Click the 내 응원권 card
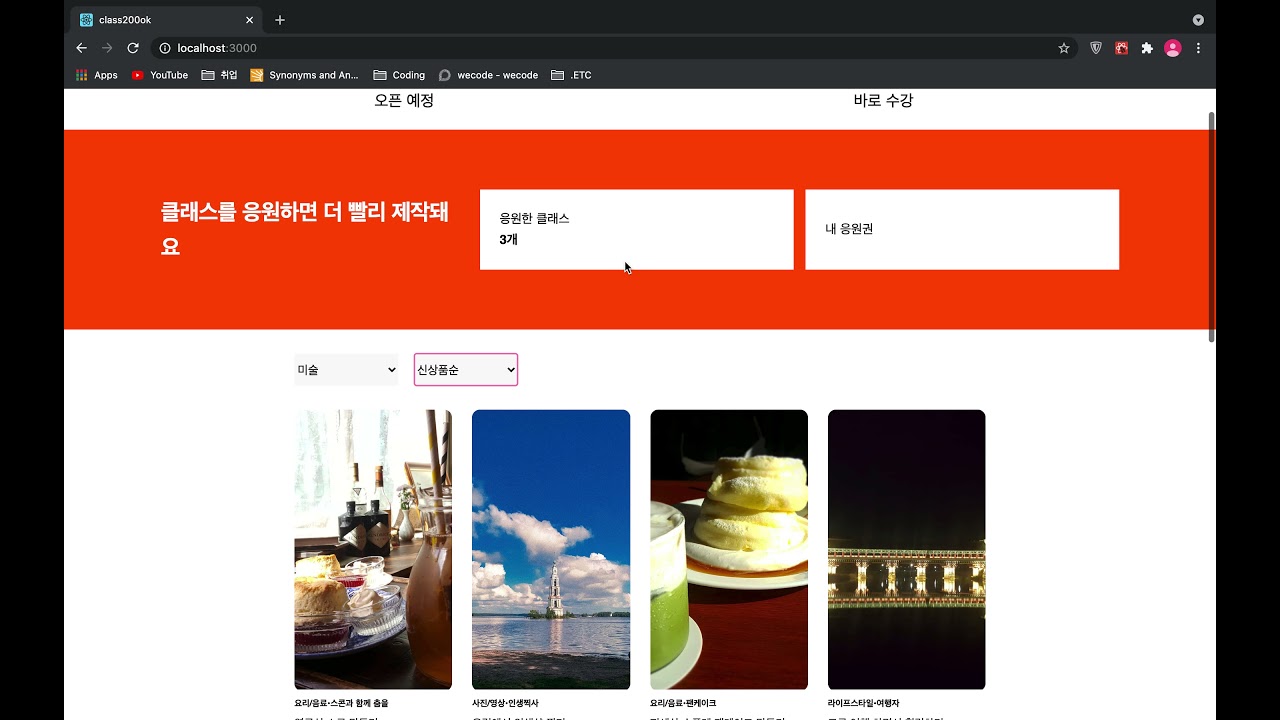This screenshot has height=720, width=1280. point(961,229)
